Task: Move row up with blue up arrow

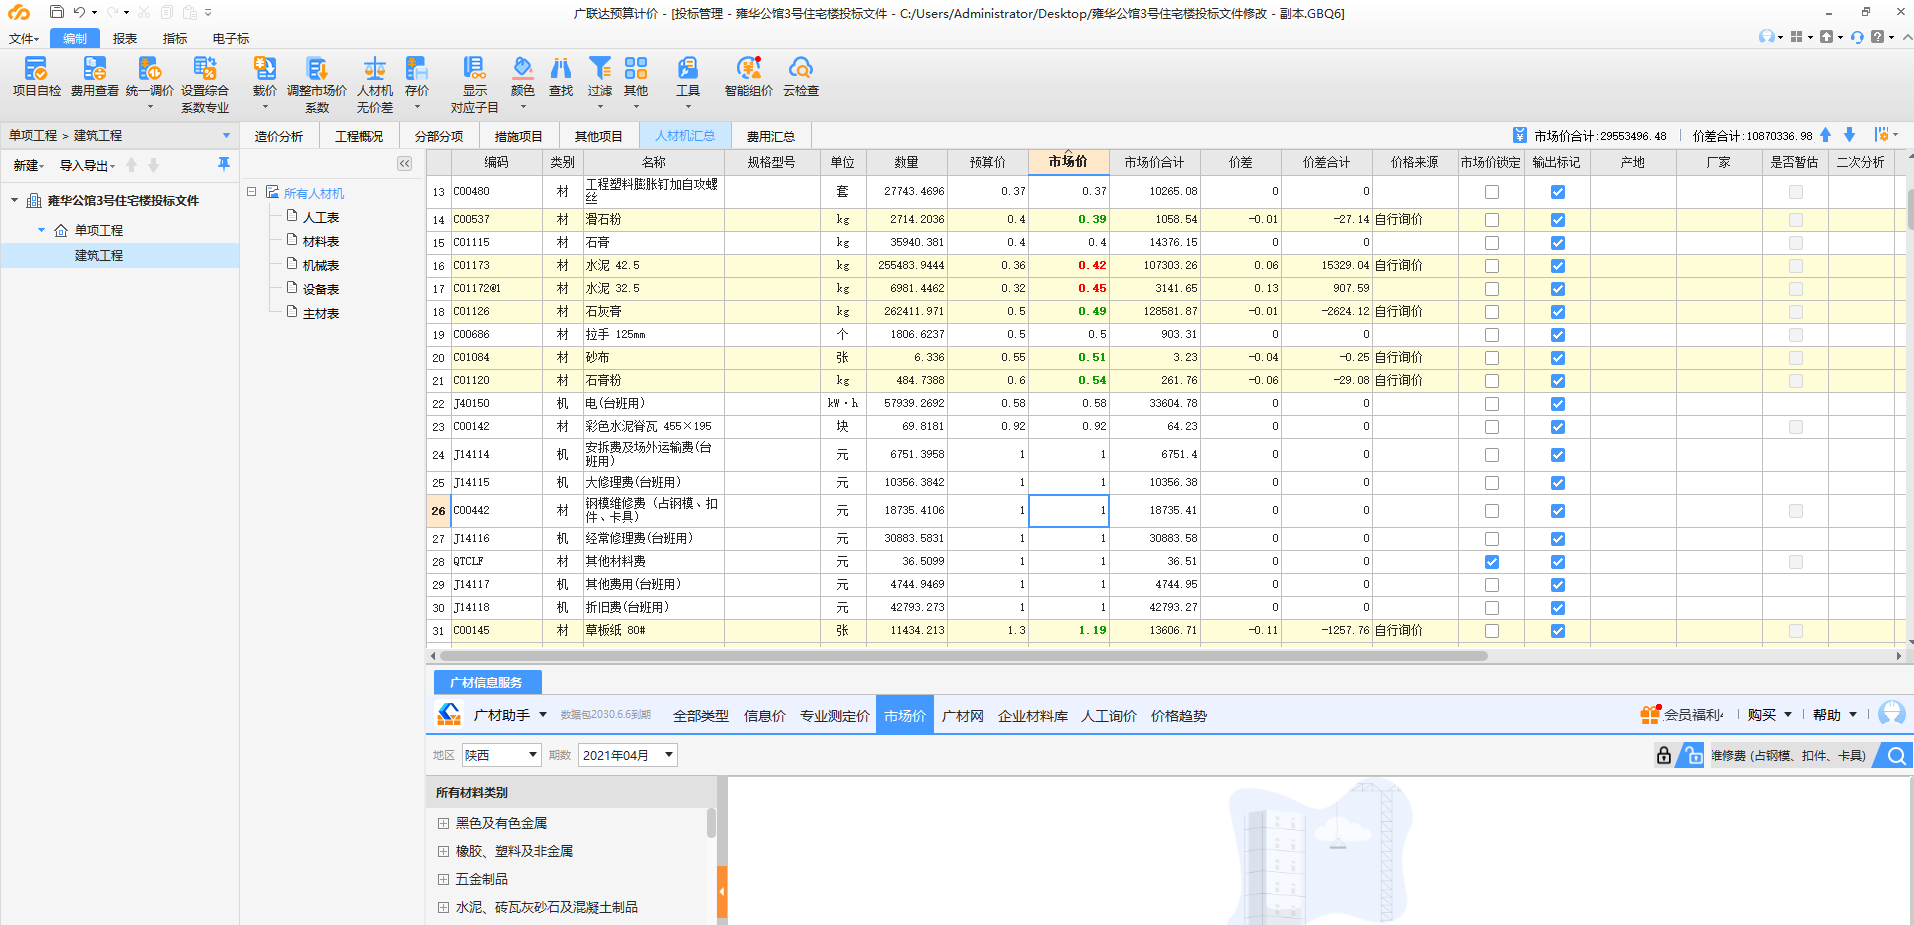Action: 1825,135
